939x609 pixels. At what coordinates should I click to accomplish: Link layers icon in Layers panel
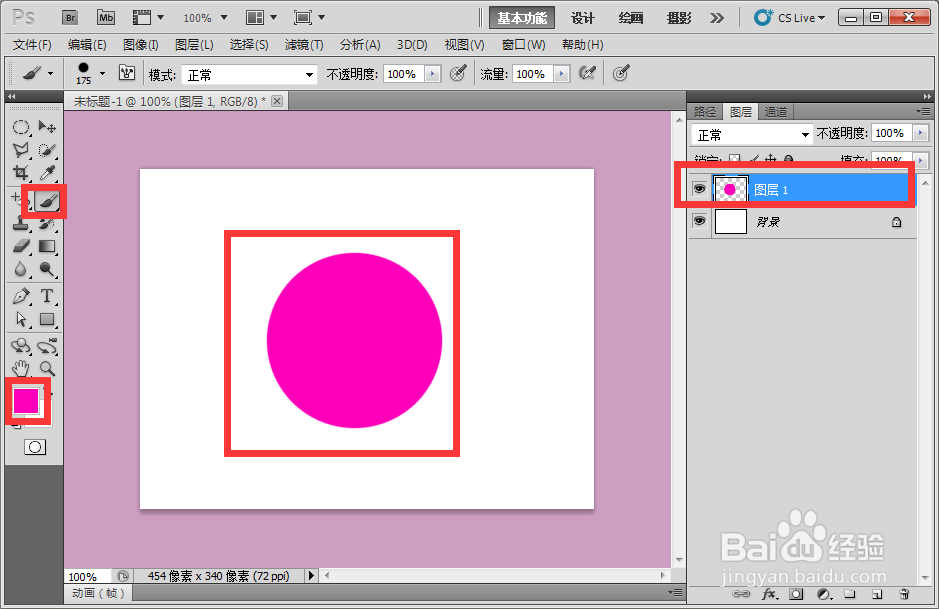click(741, 594)
